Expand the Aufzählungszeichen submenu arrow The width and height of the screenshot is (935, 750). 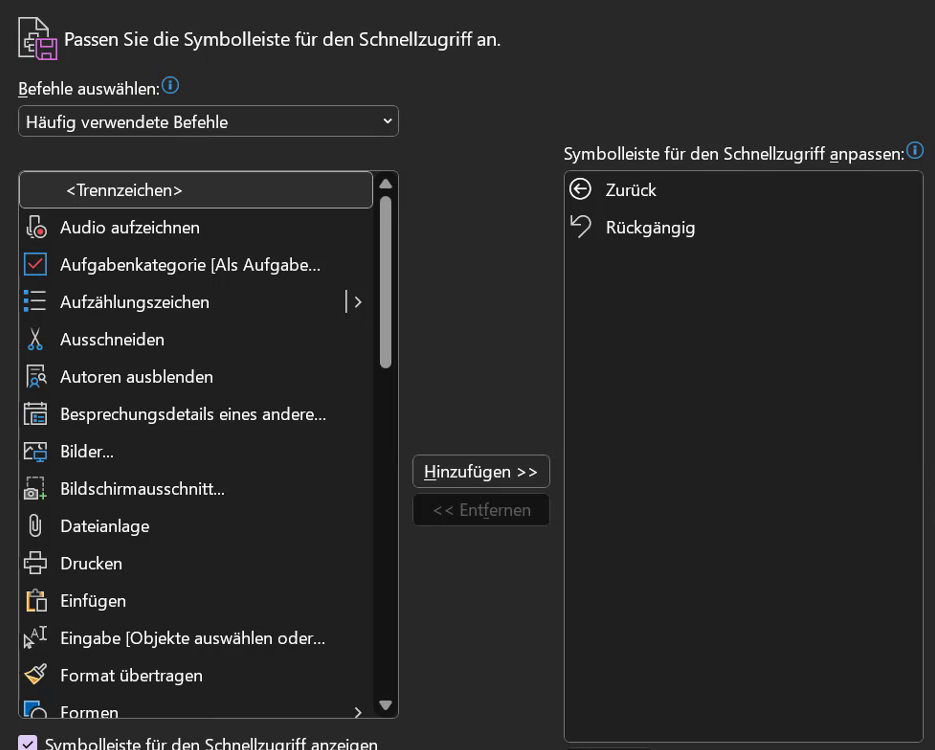(357, 302)
